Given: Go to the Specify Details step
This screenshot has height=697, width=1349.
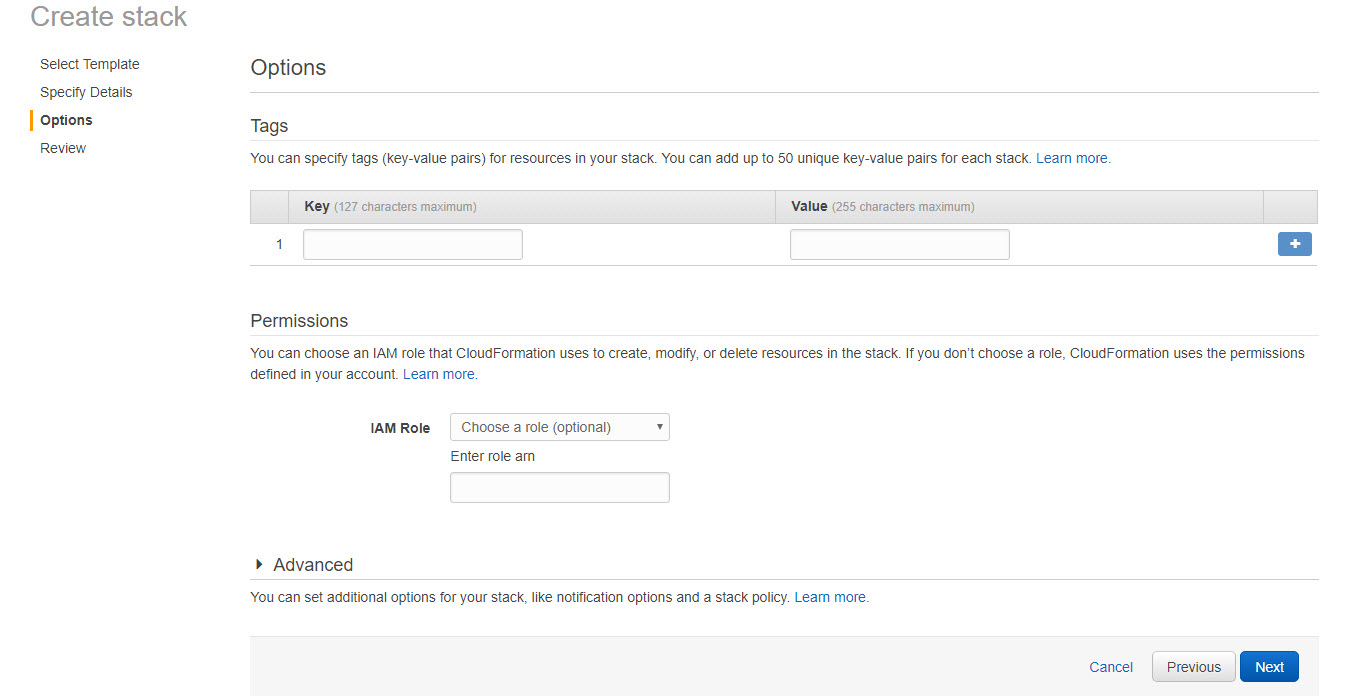Looking at the screenshot, I should pos(86,92).
